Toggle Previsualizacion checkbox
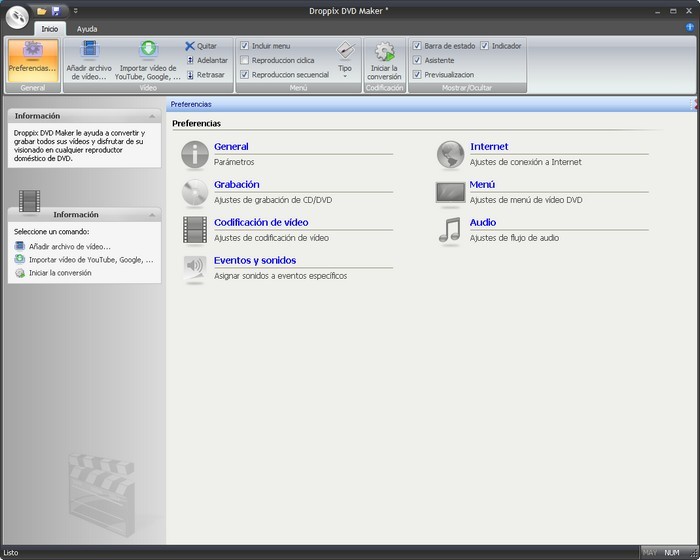The image size is (700, 560). (417, 74)
